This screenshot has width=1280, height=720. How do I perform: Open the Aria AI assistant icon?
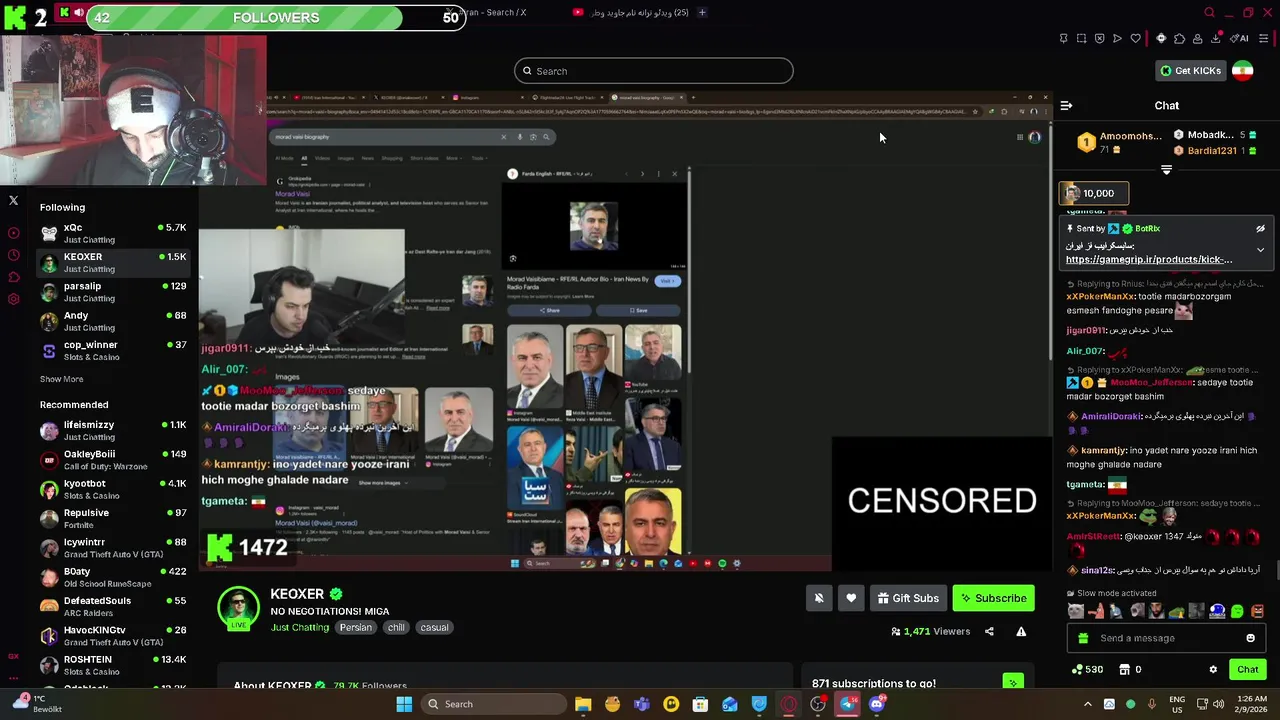coord(1238,38)
